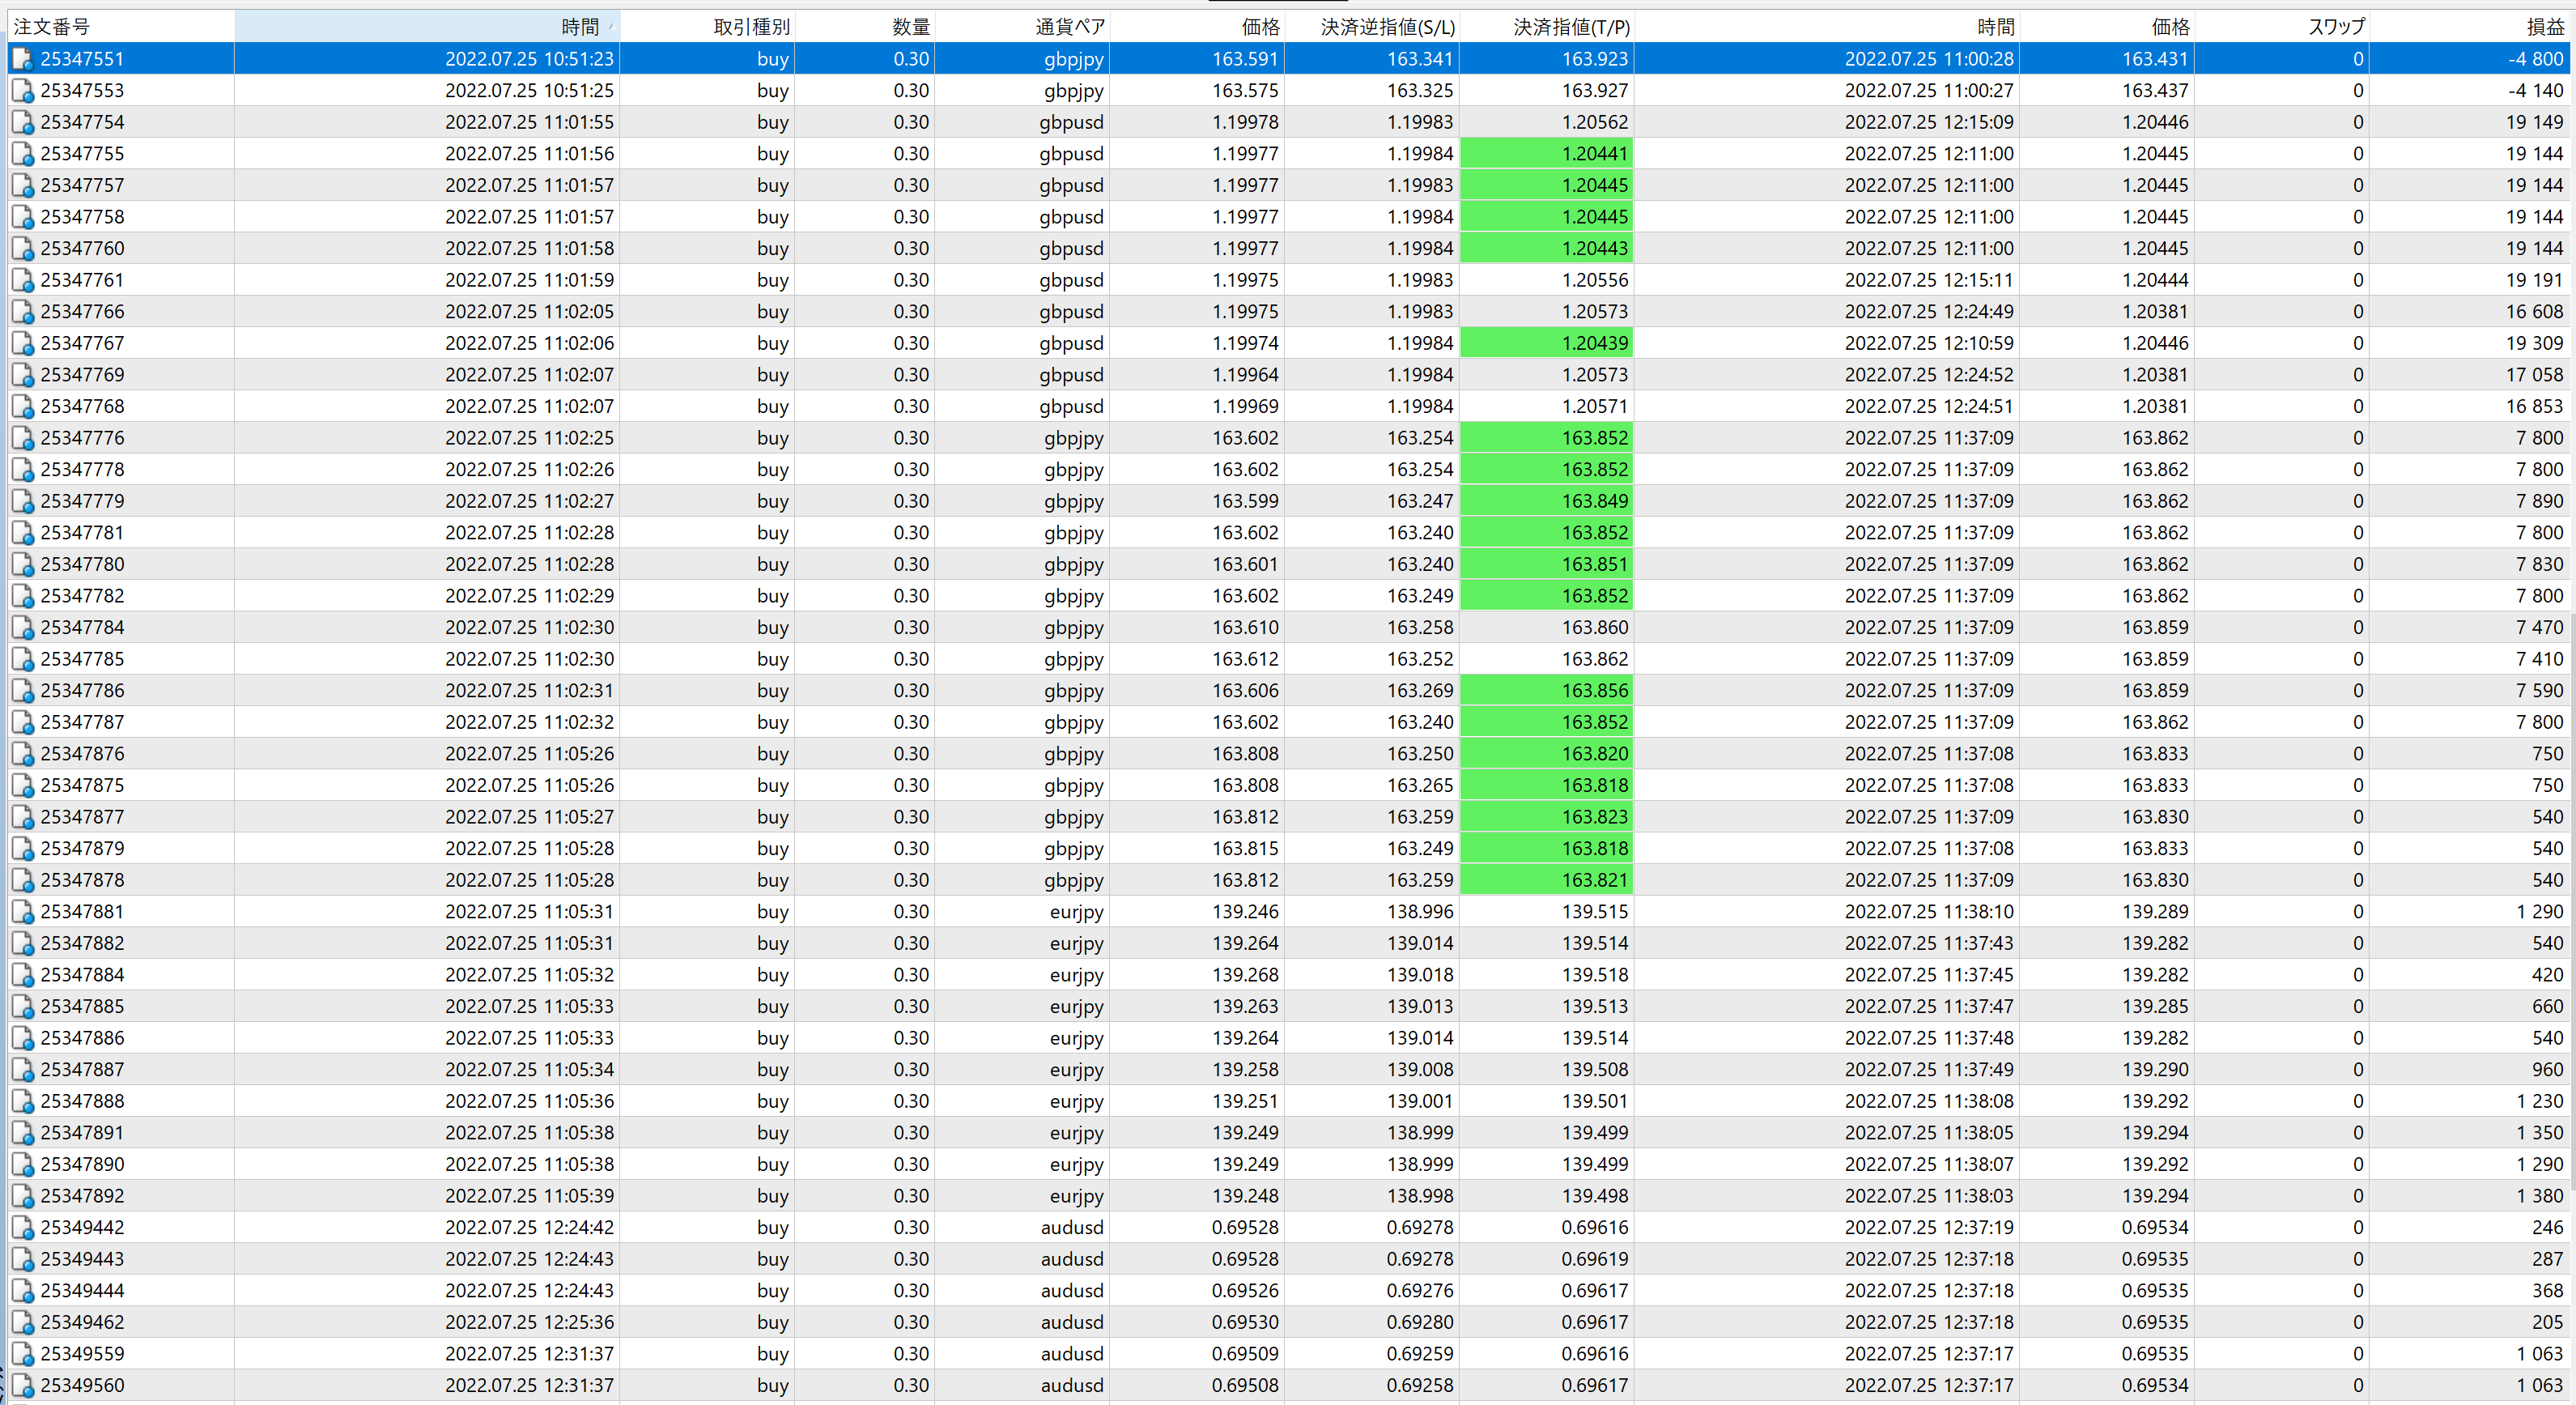The height and width of the screenshot is (1405, 2576).
Task: Click the profit value 1 380
Action: [2540, 1196]
